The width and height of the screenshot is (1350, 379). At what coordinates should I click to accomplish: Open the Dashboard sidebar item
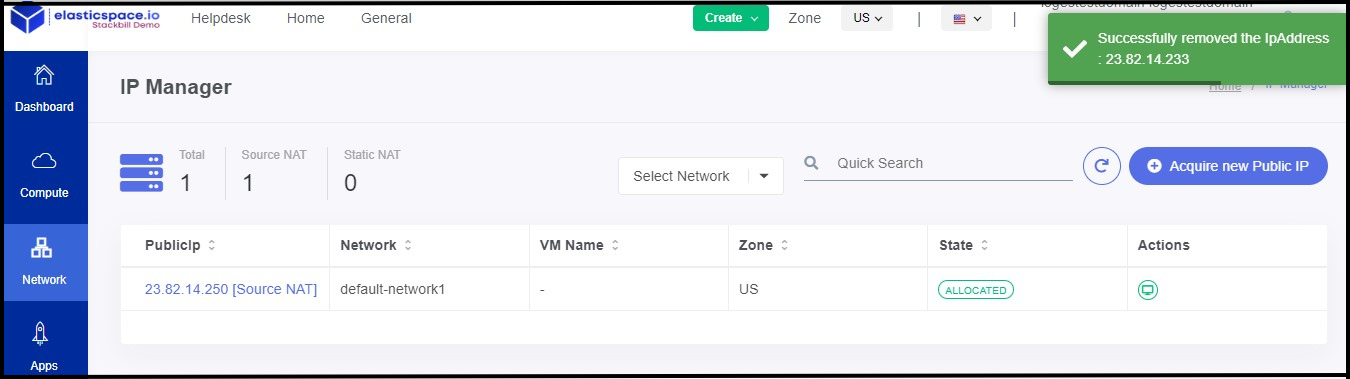[44, 89]
